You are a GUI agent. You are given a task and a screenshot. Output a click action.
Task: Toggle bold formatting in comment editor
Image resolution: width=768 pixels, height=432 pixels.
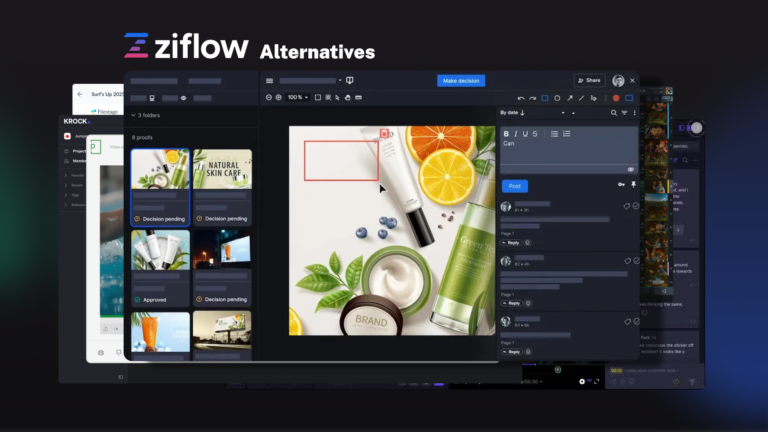506,134
